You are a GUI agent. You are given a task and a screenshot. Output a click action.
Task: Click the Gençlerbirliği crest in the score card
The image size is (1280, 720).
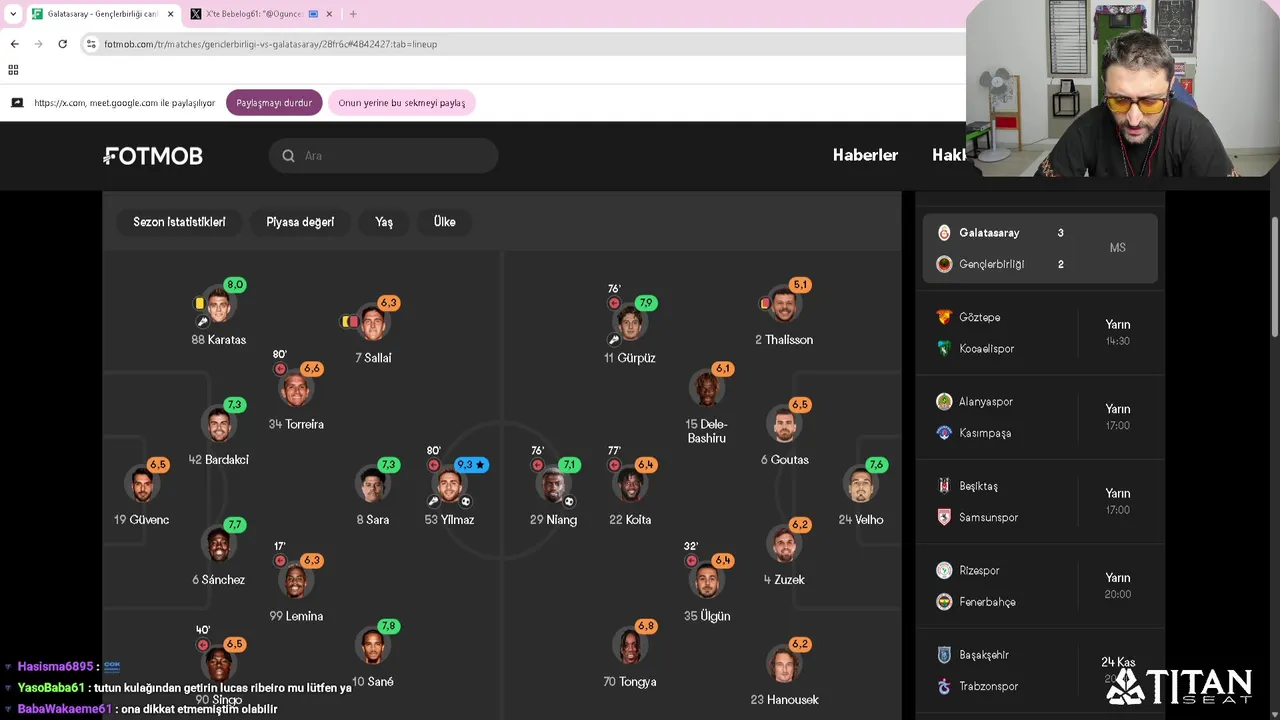944,264
